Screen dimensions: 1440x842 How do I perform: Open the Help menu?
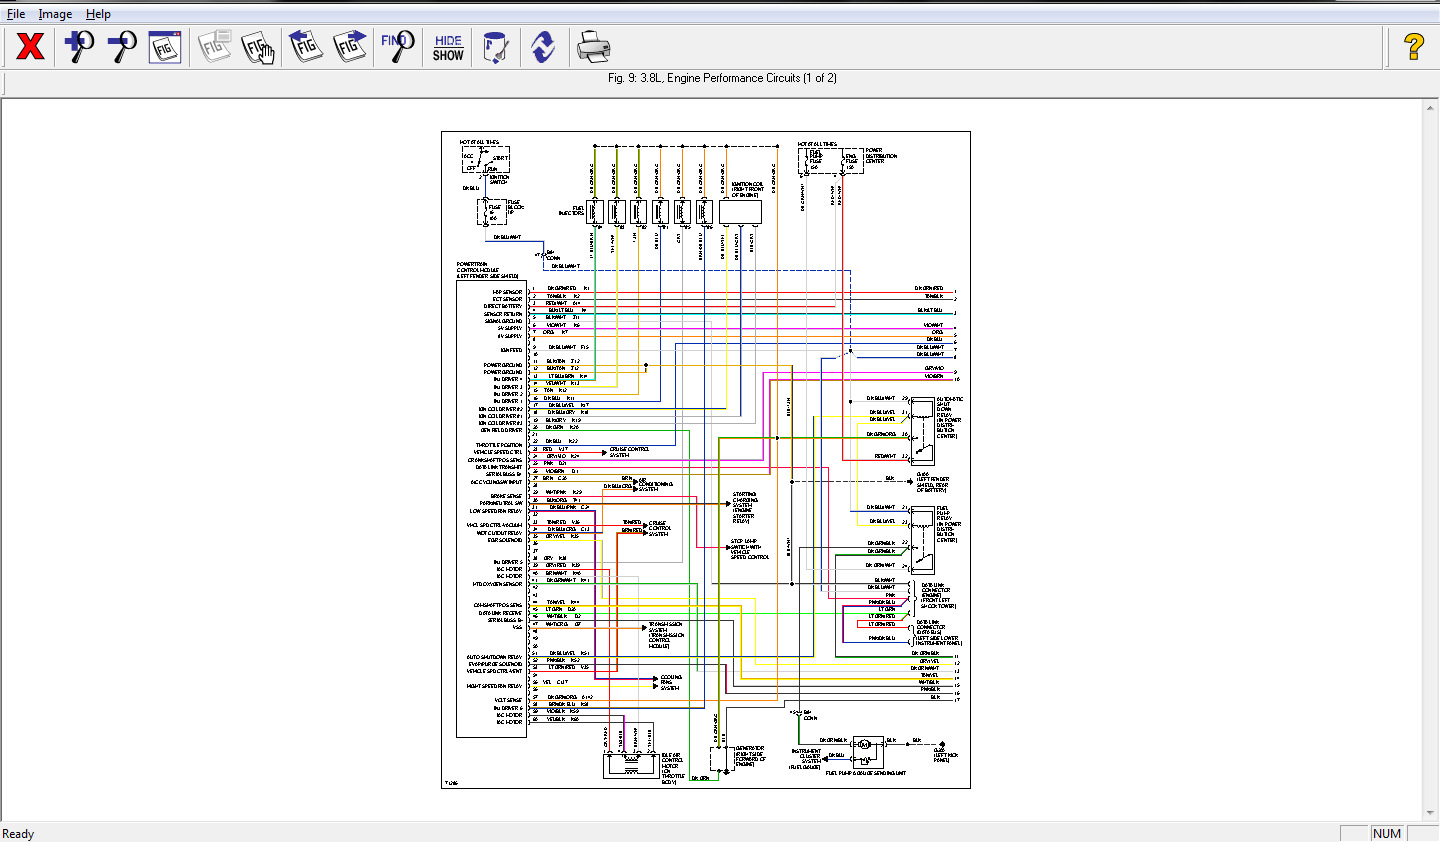click(98, 14)
